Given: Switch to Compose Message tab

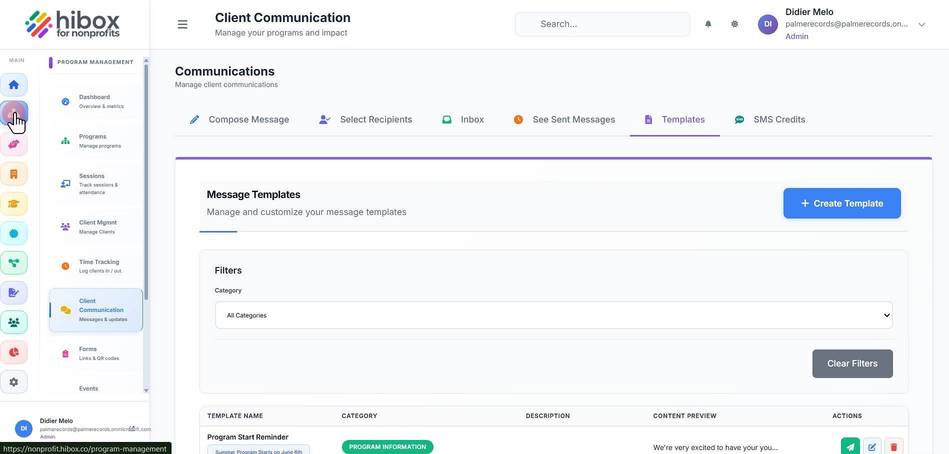Looking at the screenshot, I should tap(239, 120).
